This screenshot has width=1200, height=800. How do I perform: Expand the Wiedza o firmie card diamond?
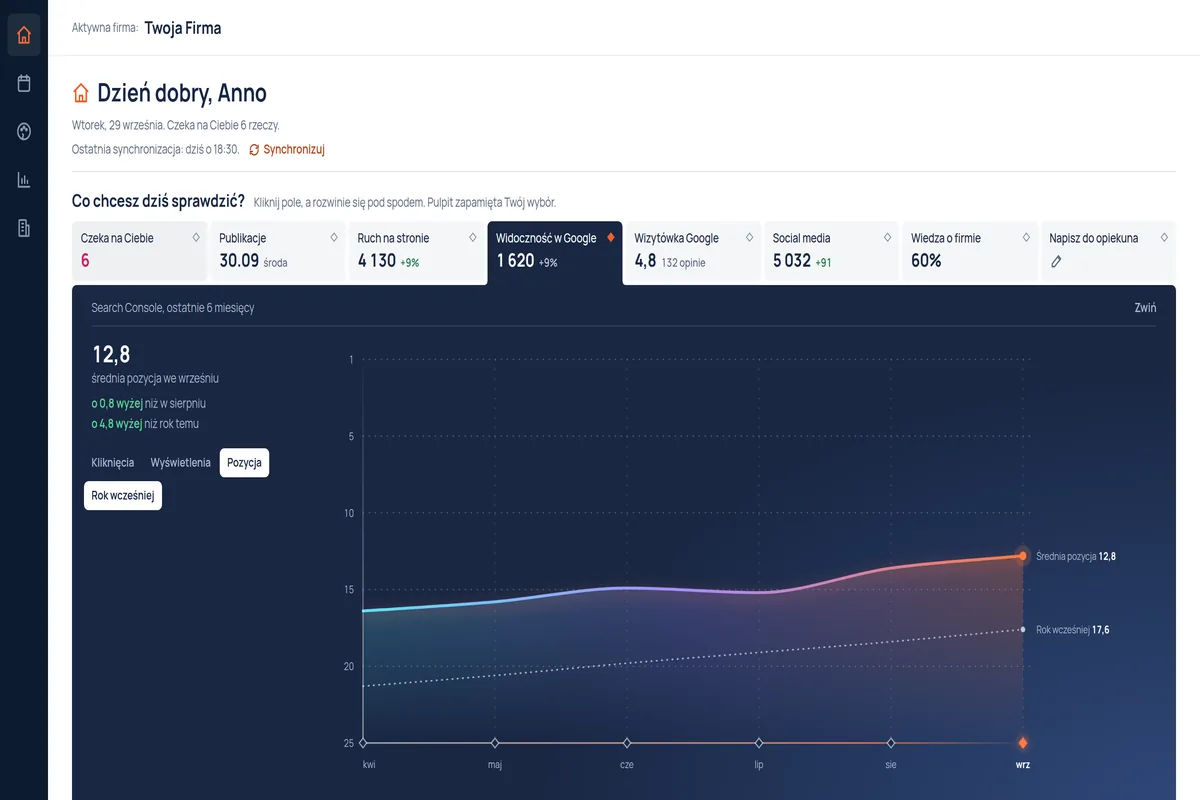click(x=1026, y=238)
